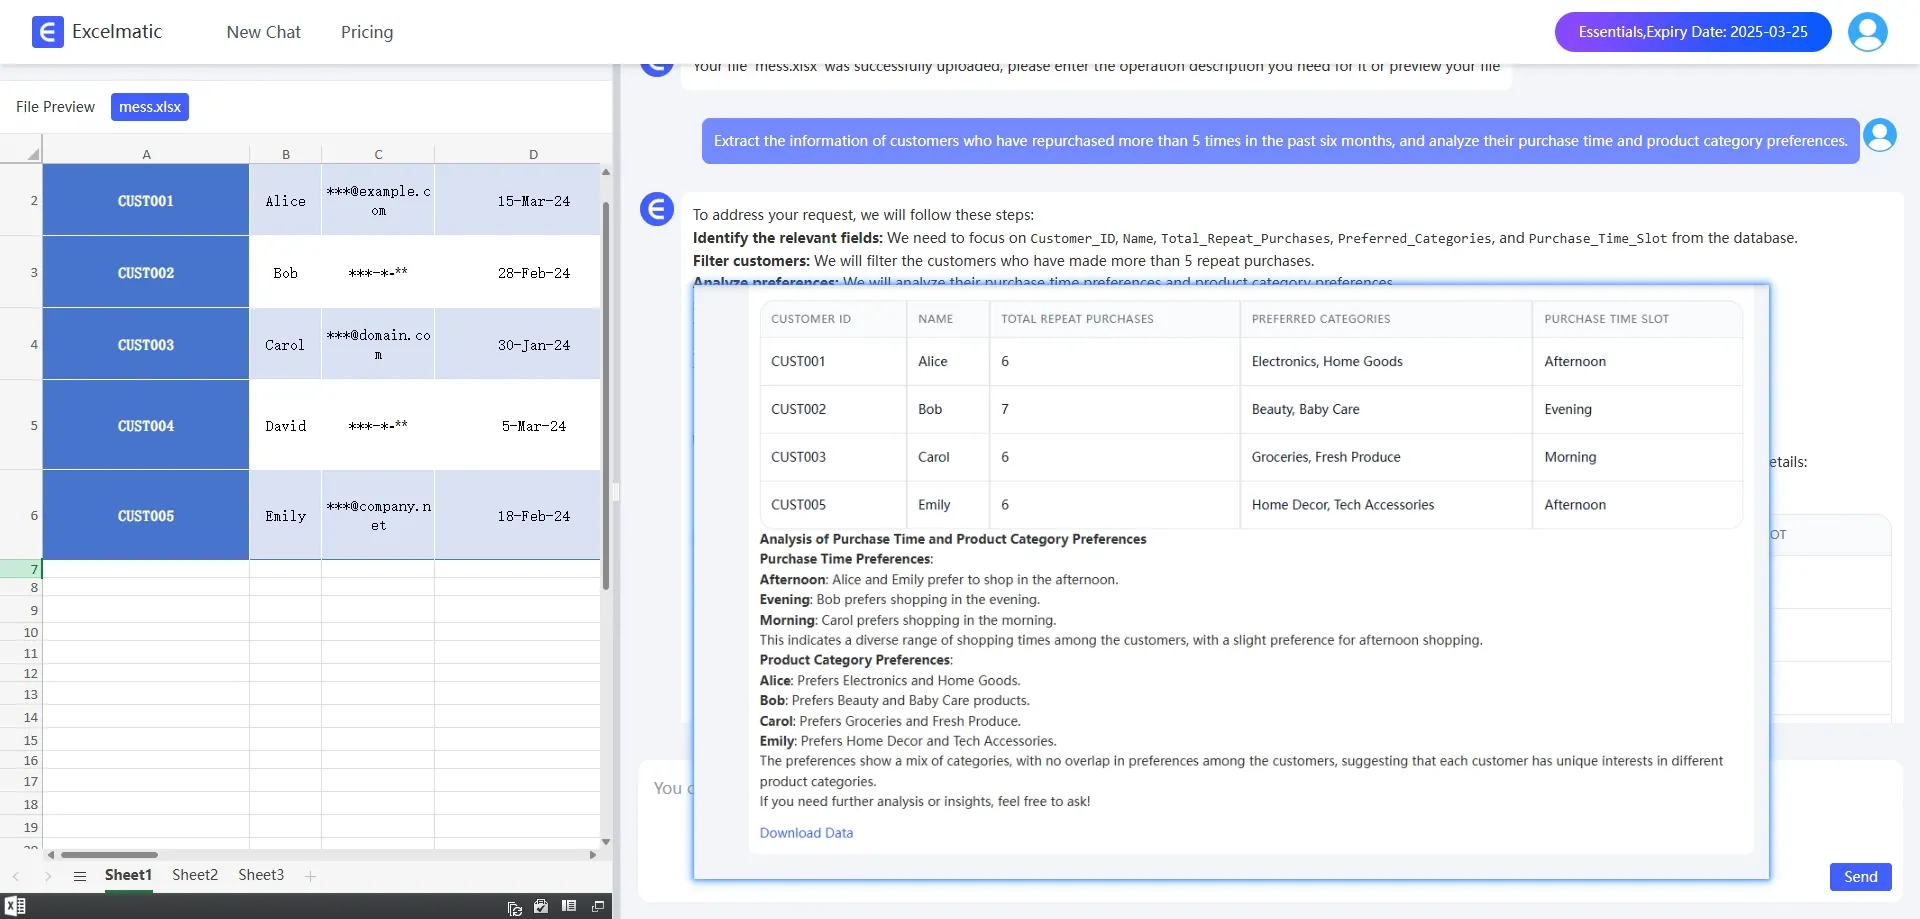Open the all-sheets list hamburger icon
The width and height of the screenshot is (1920, 919).
click(80, 876)
